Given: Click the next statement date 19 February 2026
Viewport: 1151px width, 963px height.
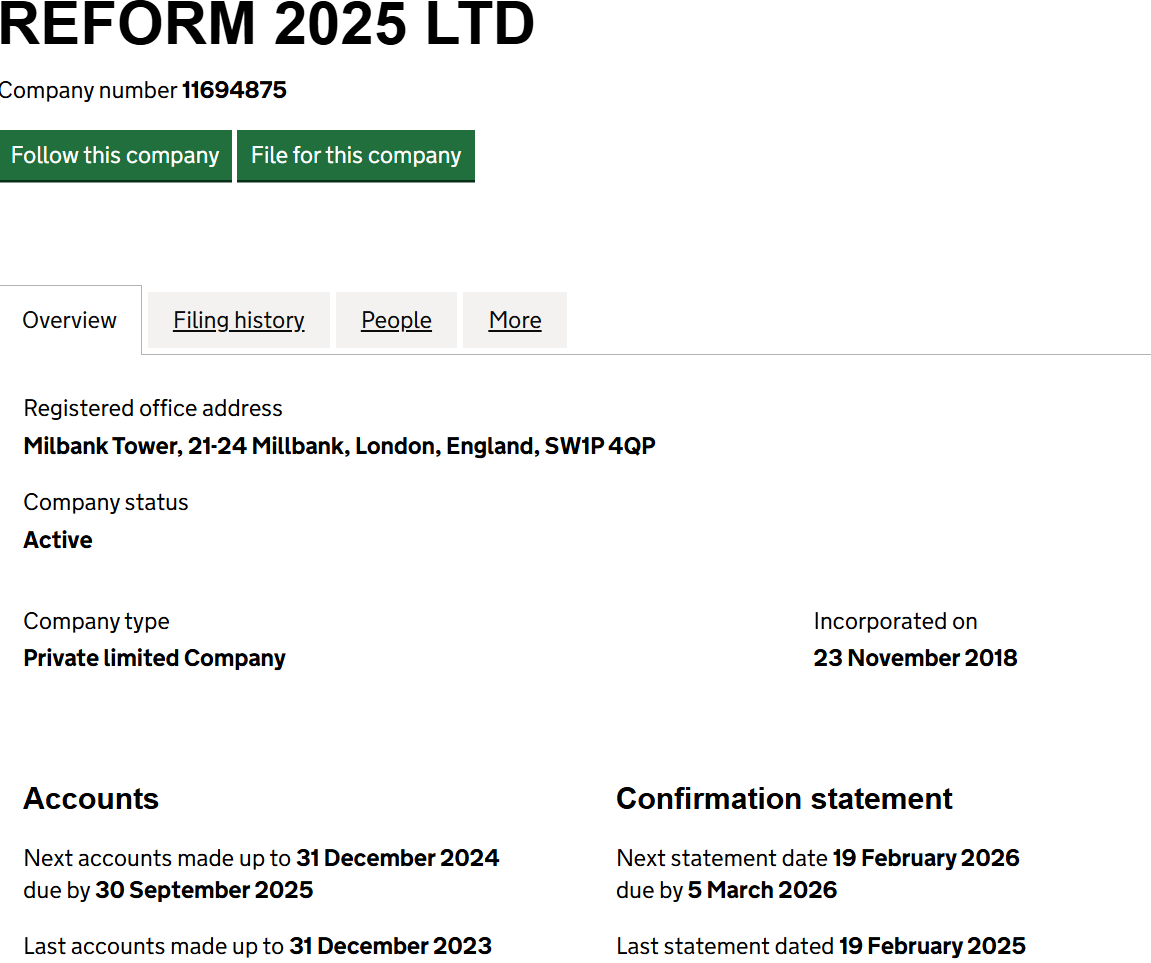Looking at the screenshot, I should click(x=925, y=858).
